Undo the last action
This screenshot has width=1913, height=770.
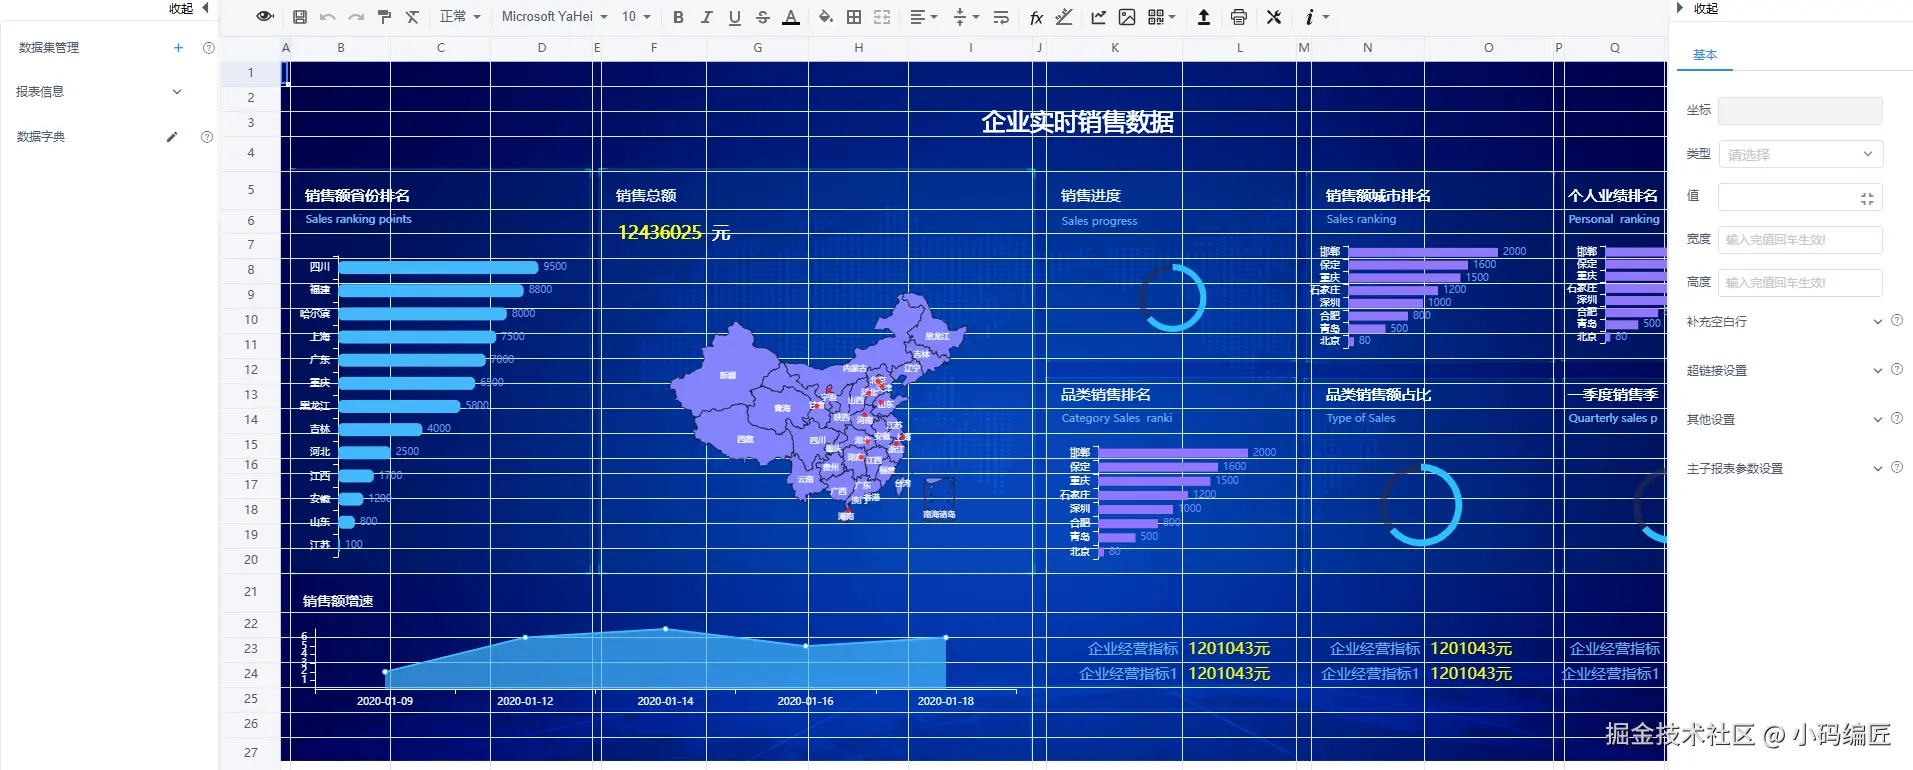(327, 17)
